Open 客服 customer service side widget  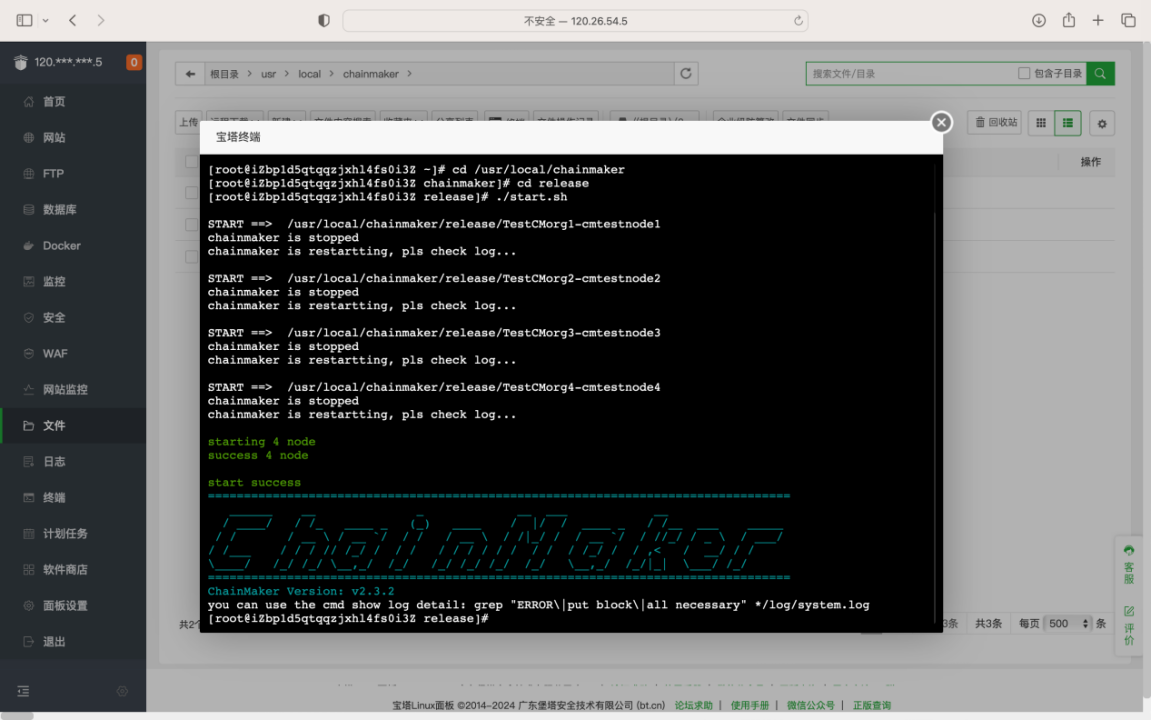click(1129, 564)
